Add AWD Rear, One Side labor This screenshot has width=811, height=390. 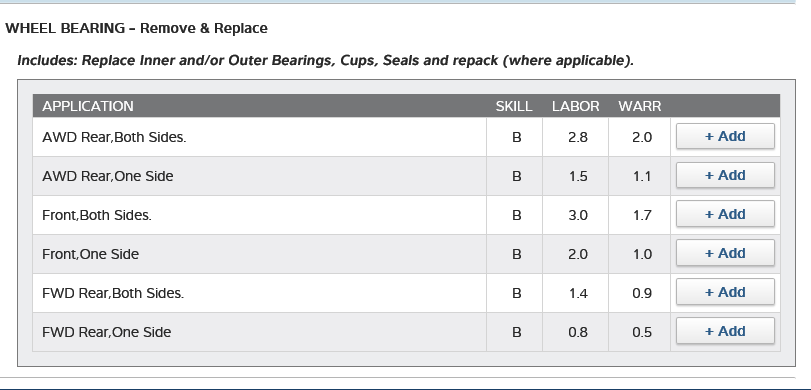pos(725,175)
